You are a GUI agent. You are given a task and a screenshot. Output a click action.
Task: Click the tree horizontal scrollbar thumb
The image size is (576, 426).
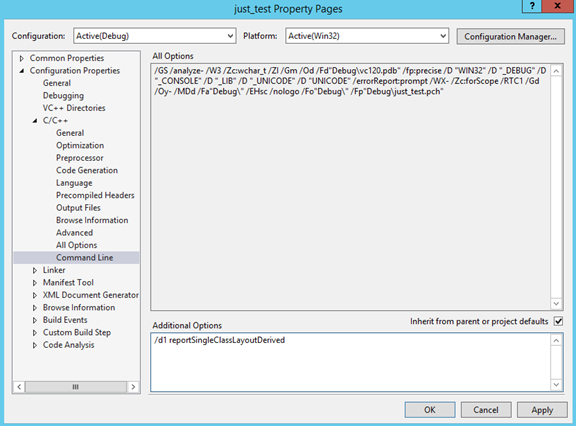76,387
